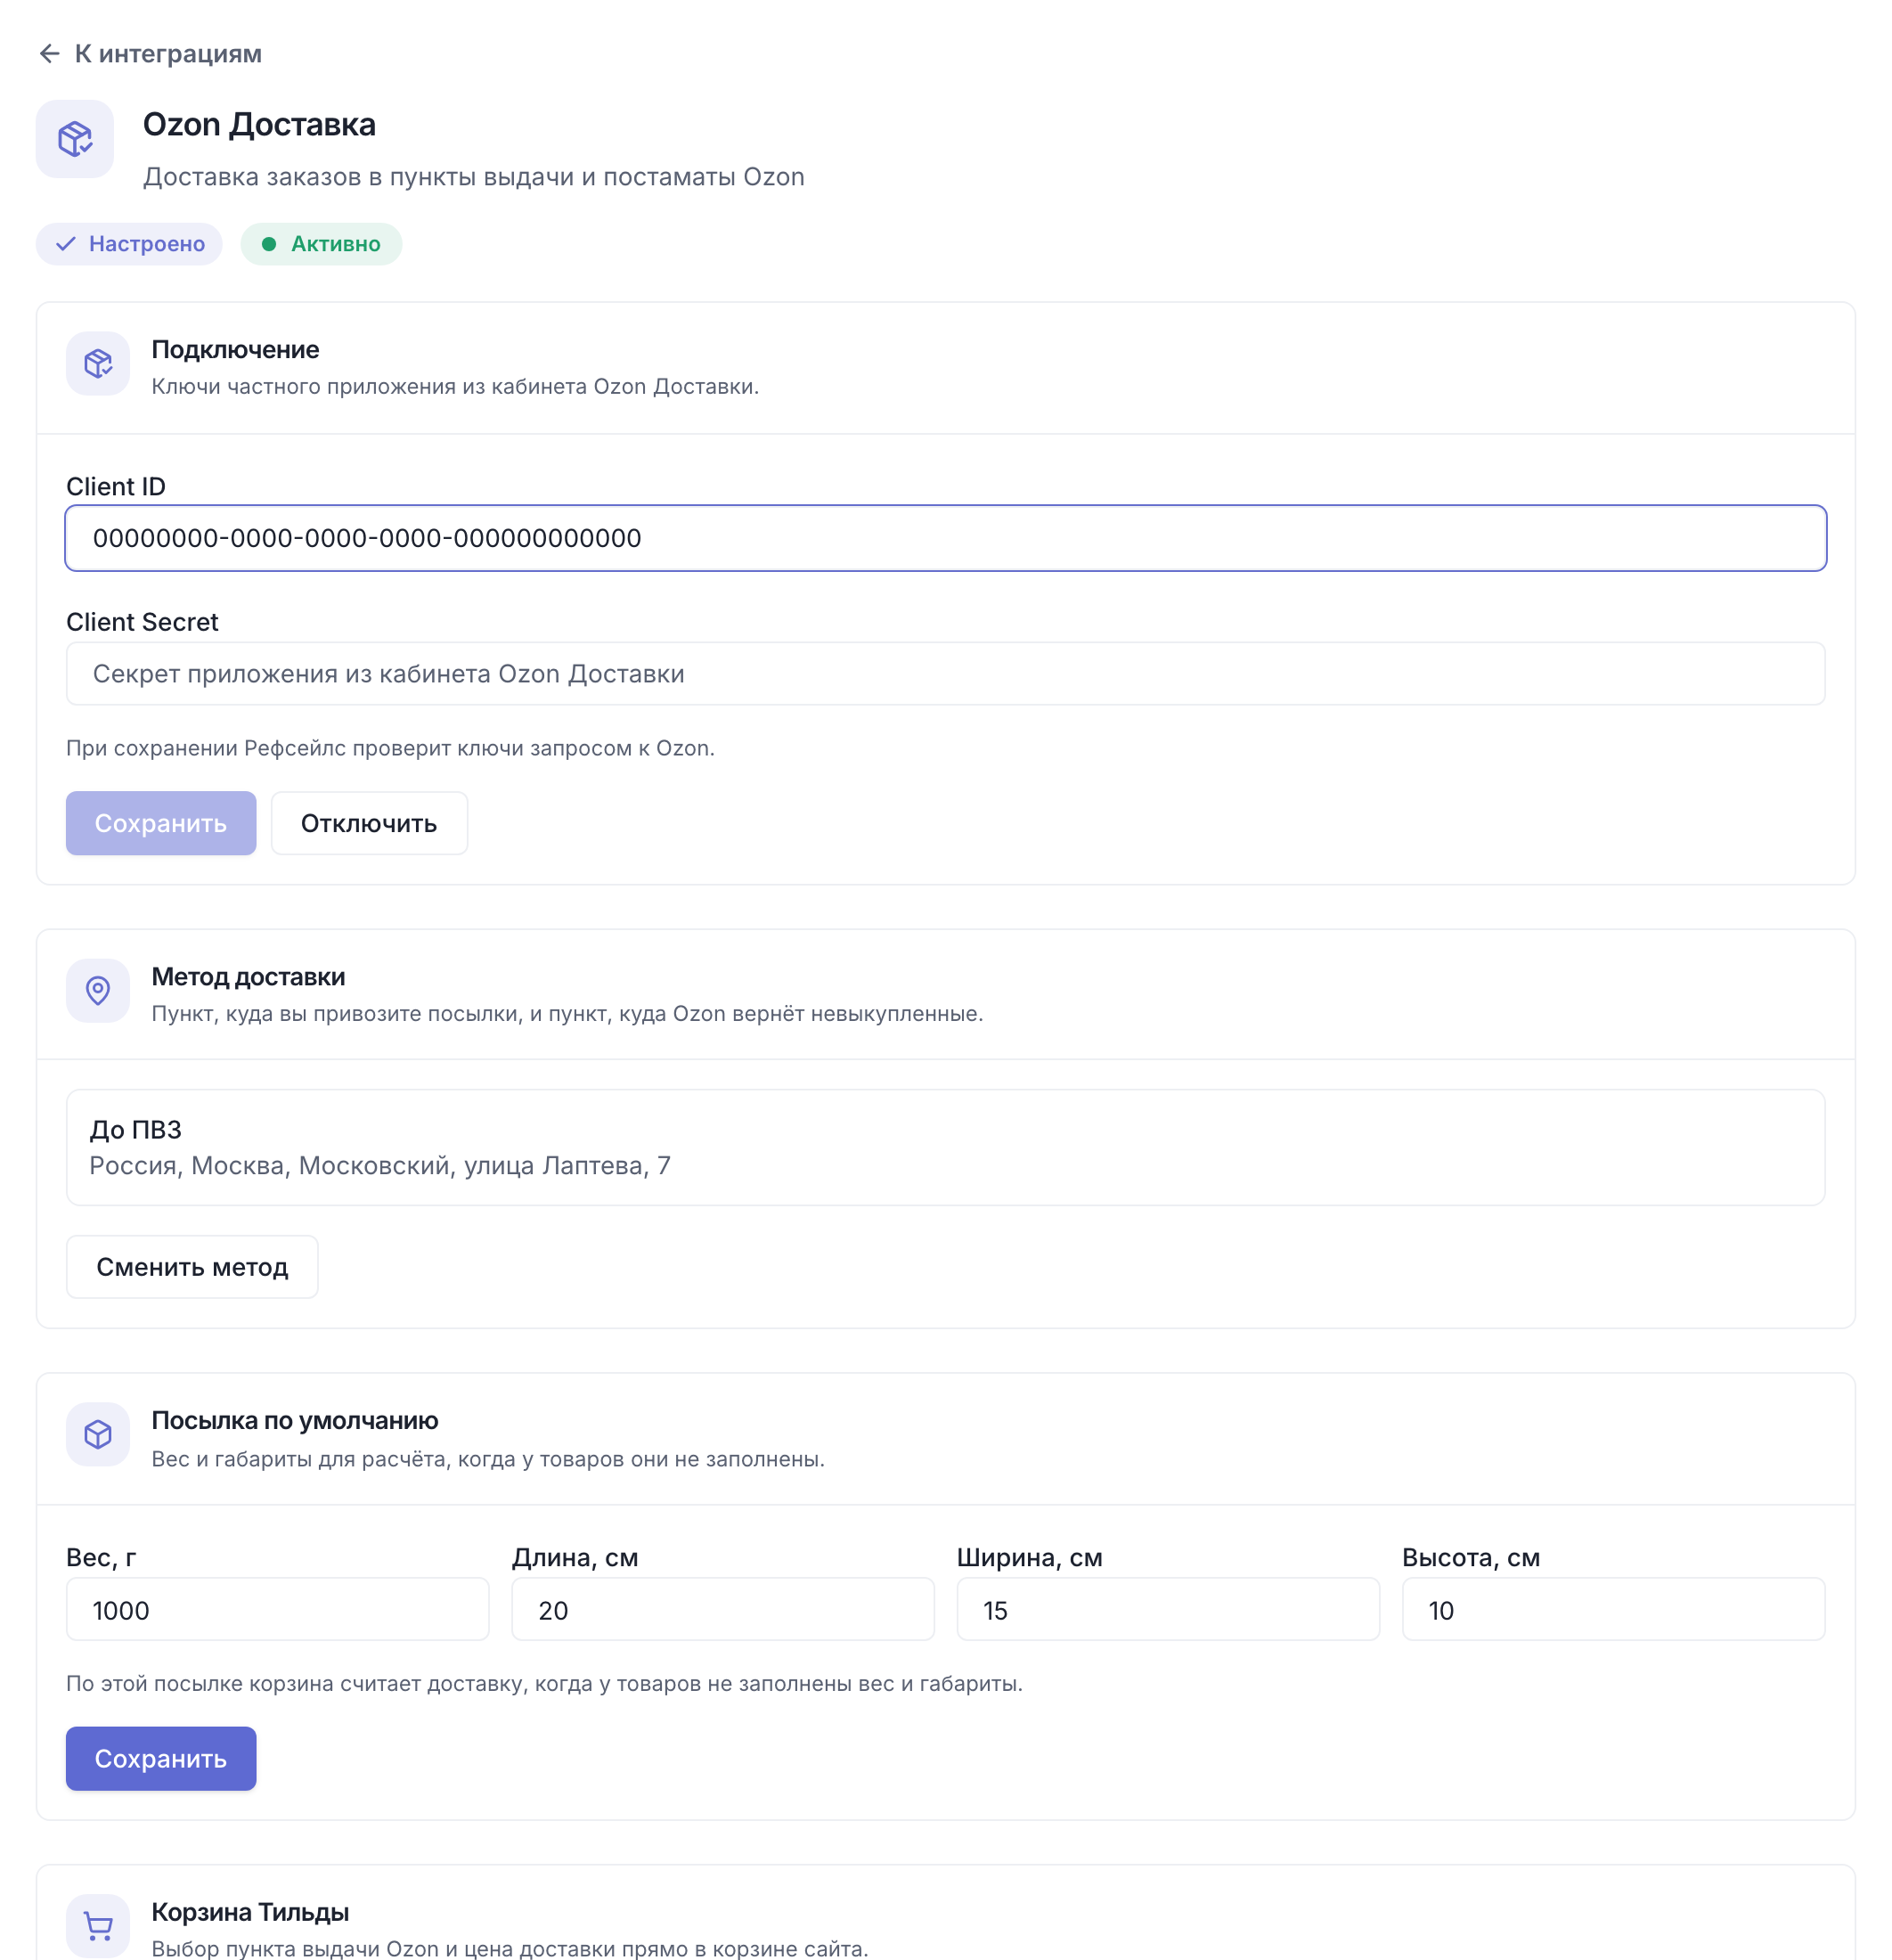Click the «Посылка по умолчанию» heading
Image resolution: width=1892 pixels, height=1960 pixels.
coord(295,1421)
